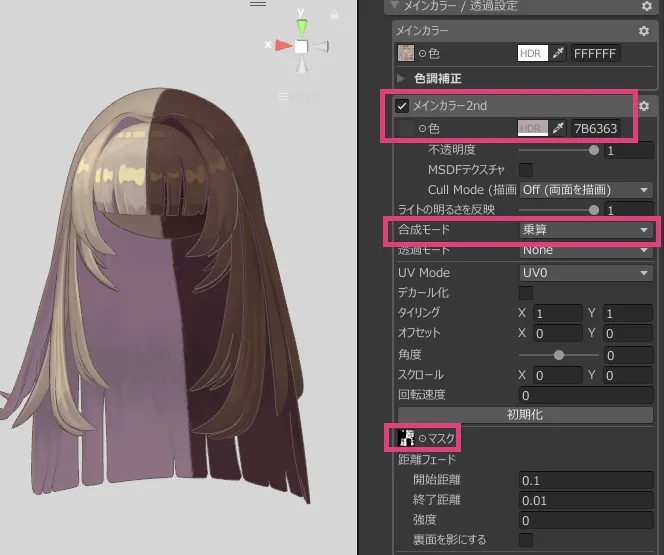Open the 合成モード dropdown set to 乗算
This screenshot has height=555, width=664.
(x=585, y=230)
